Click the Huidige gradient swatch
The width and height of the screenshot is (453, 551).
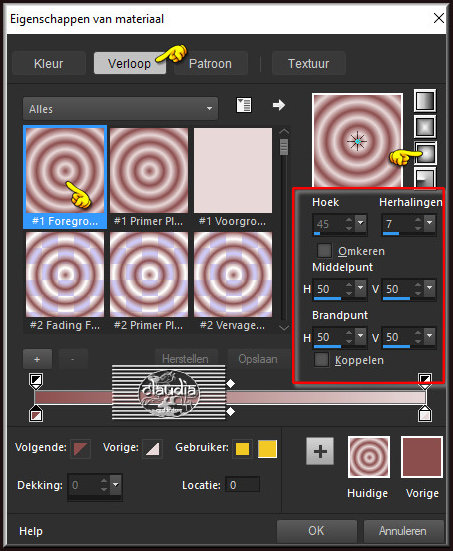coord(369,457)
